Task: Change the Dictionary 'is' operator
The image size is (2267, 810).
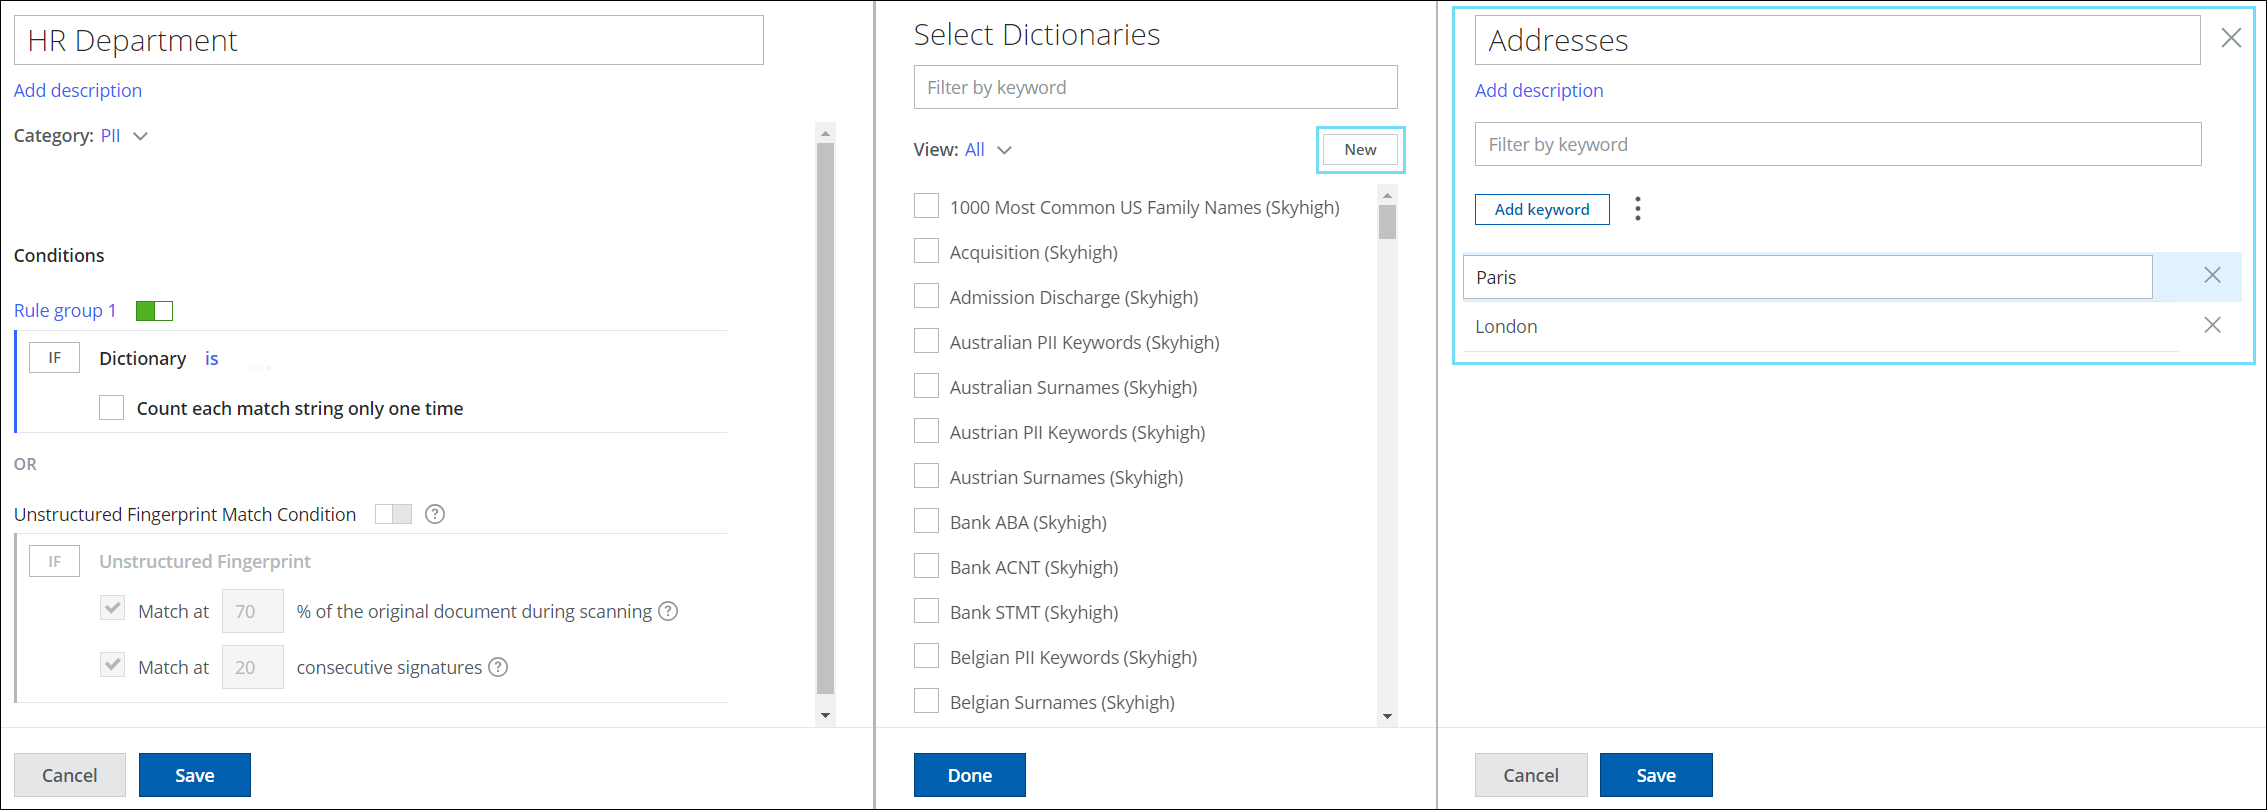Action: click(x=211, y=359)
